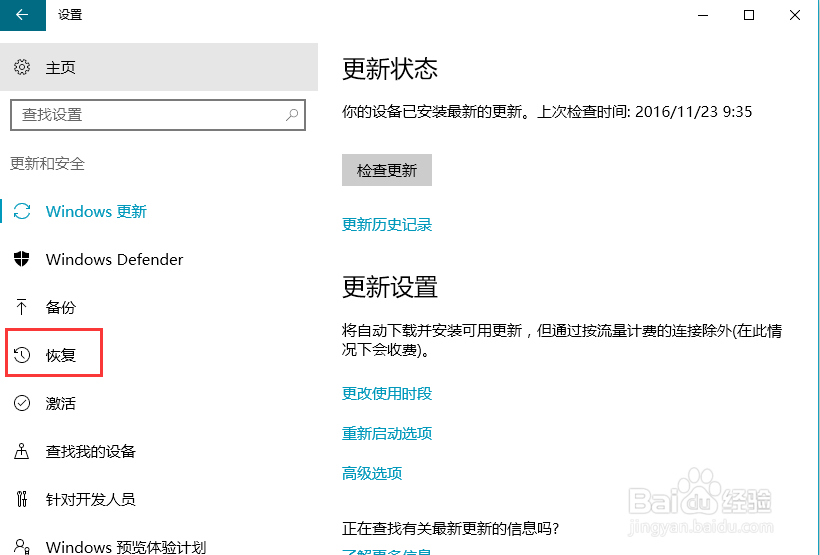Click the 检查更新 button
Image resolution: width=820 pixels, height=555 pixels.
(x=387, y=170)
